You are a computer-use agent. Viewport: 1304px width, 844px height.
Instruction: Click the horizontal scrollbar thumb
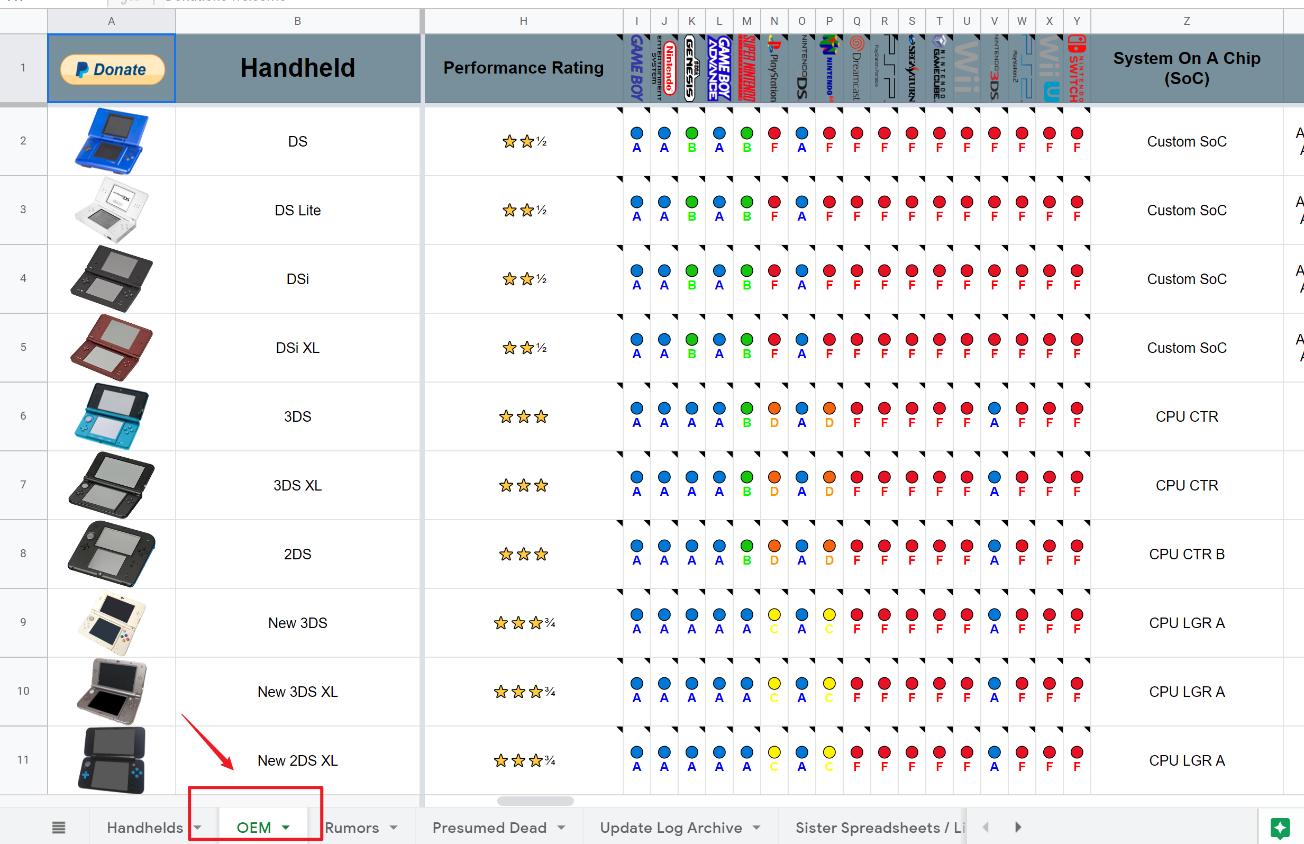(x=535, y=801)
